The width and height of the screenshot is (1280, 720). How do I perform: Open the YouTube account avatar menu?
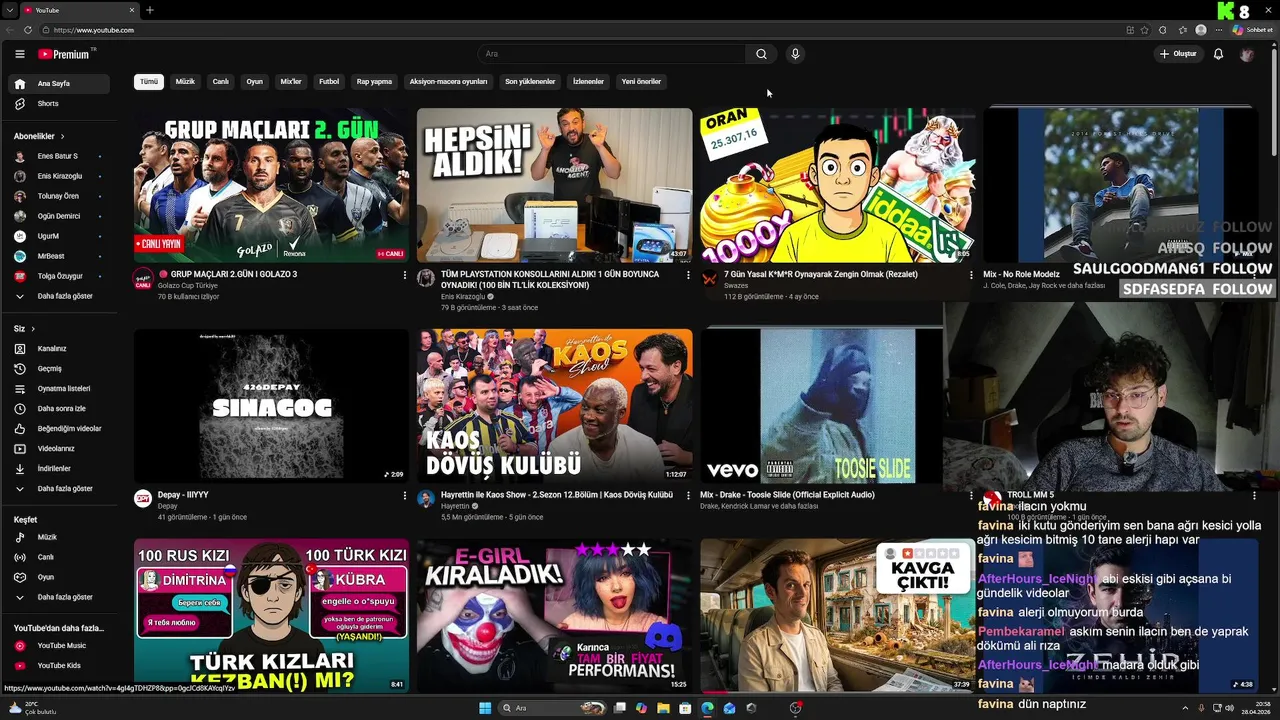1246,54
